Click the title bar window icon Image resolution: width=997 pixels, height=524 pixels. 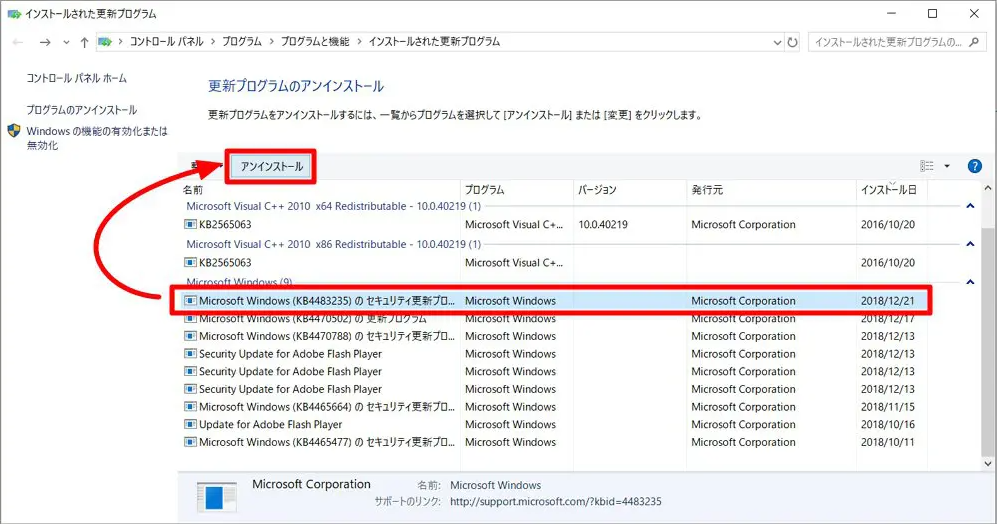click(14, 13)
